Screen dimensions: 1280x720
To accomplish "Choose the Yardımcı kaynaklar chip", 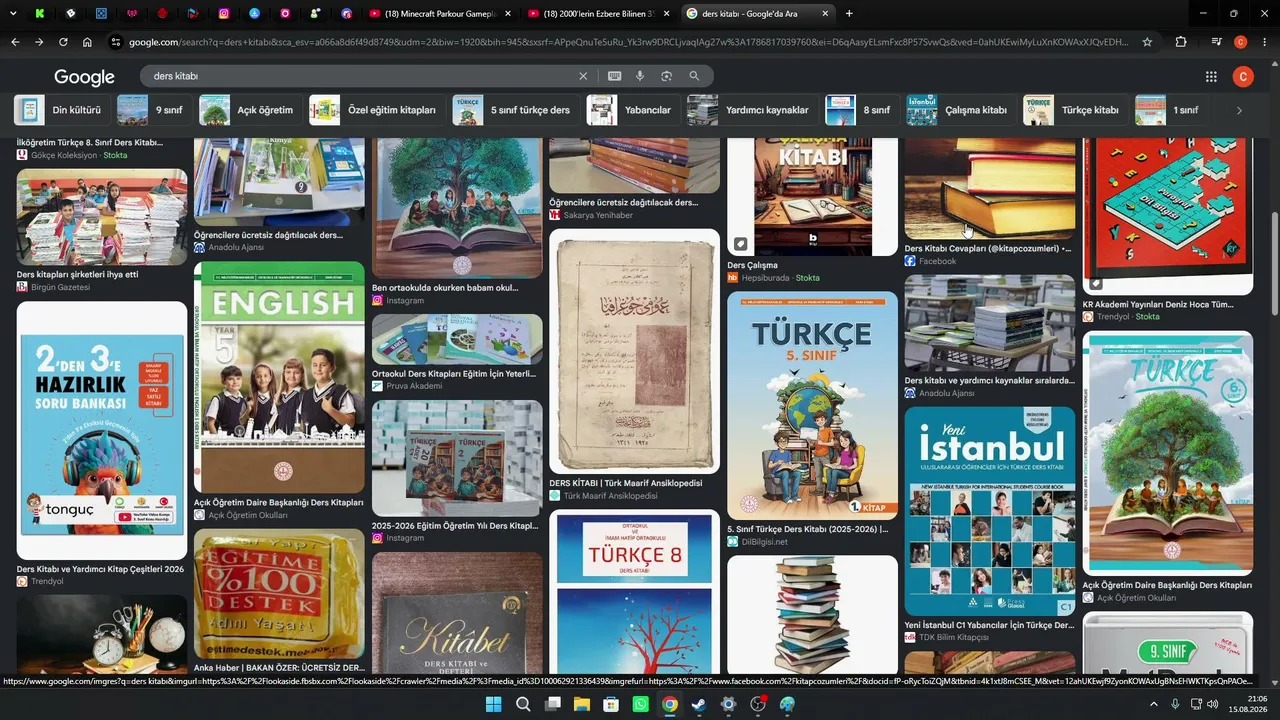I will click(751, 110).
